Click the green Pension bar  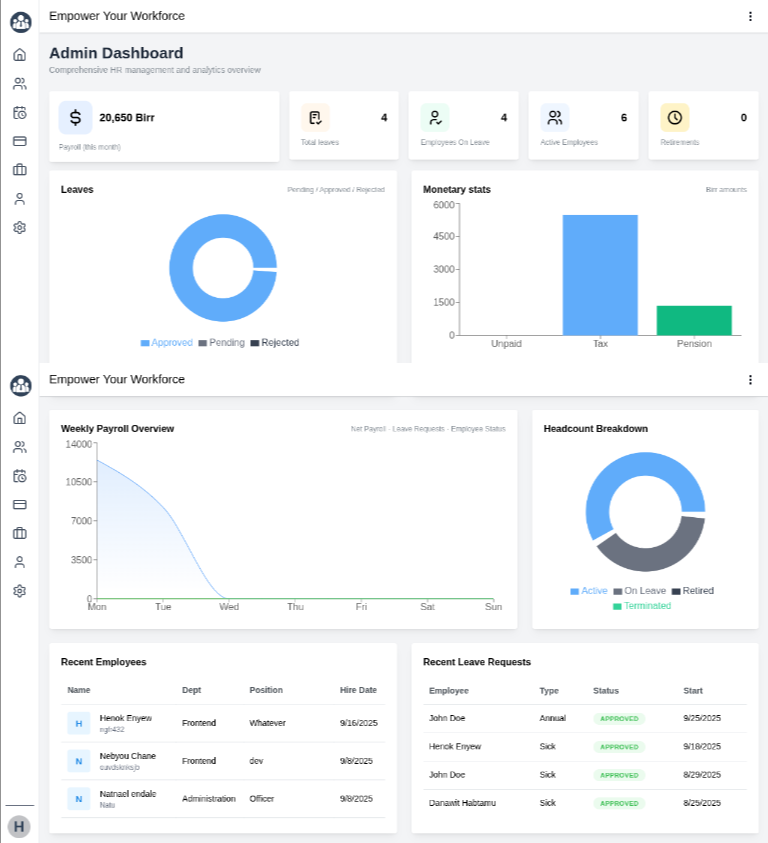(x=694, y=320)
